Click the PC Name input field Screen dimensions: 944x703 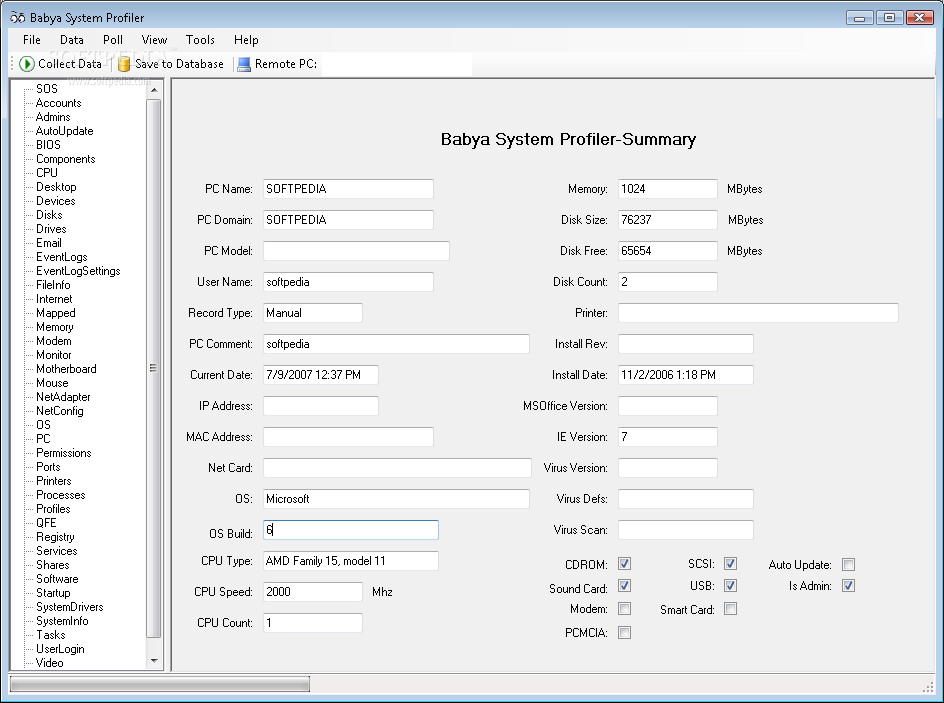click(x=348, y=189)
